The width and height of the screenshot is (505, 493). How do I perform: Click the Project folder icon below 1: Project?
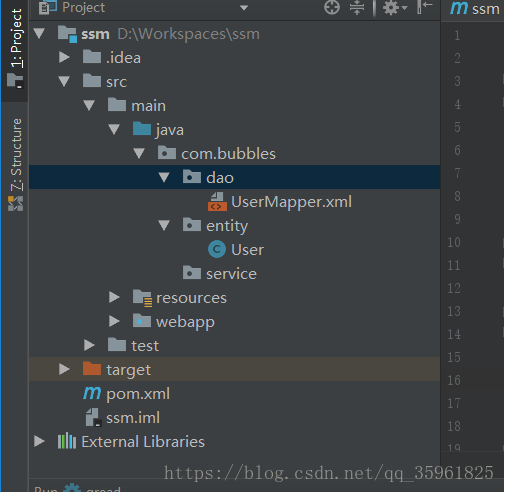[x=15, y=81]
